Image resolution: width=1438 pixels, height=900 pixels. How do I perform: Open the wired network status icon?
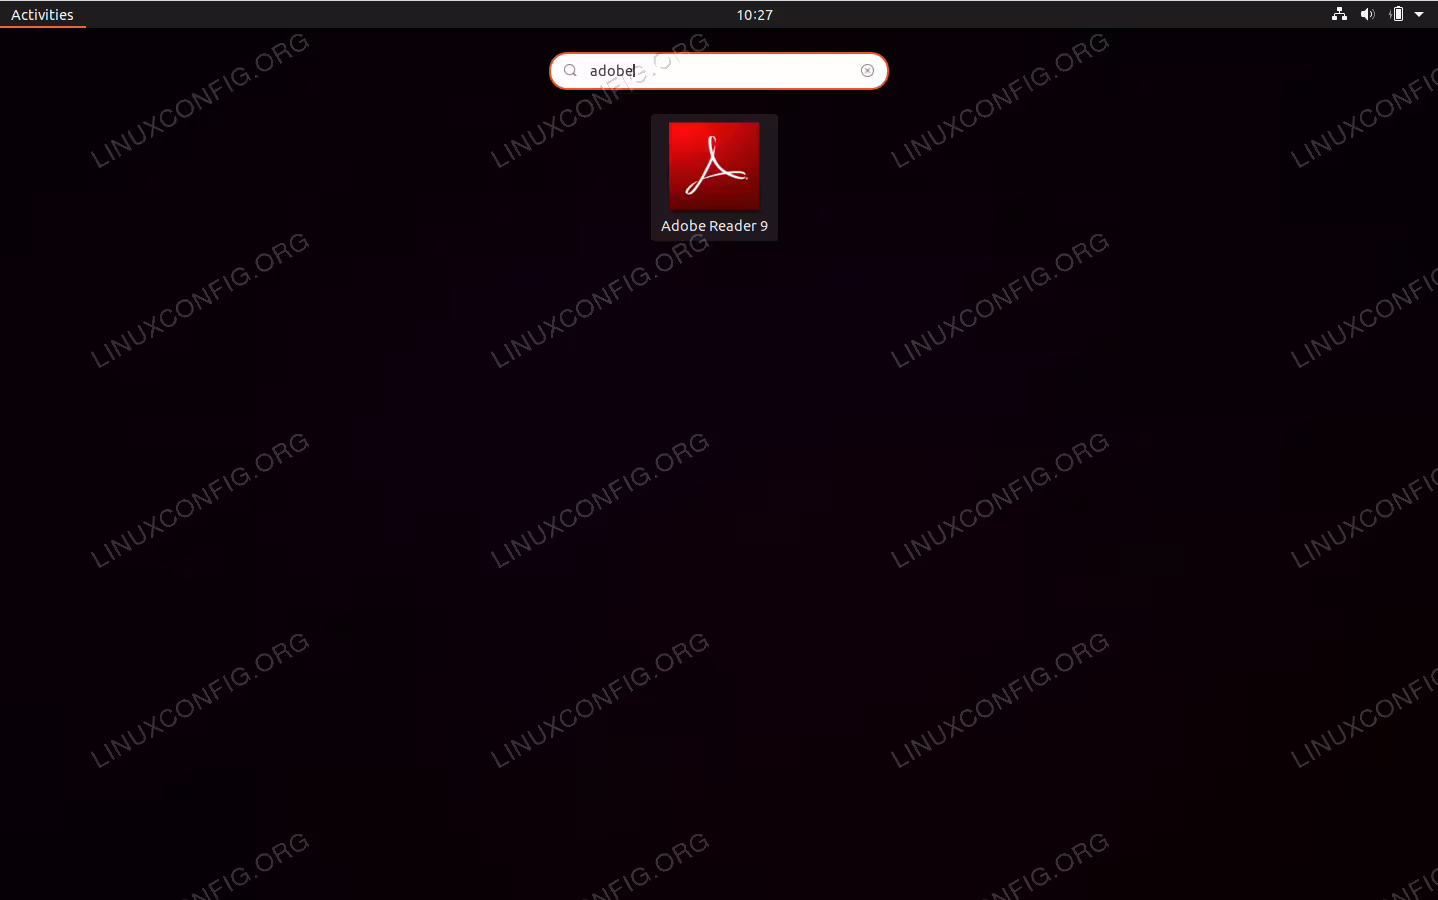[x=1339, y=14]
